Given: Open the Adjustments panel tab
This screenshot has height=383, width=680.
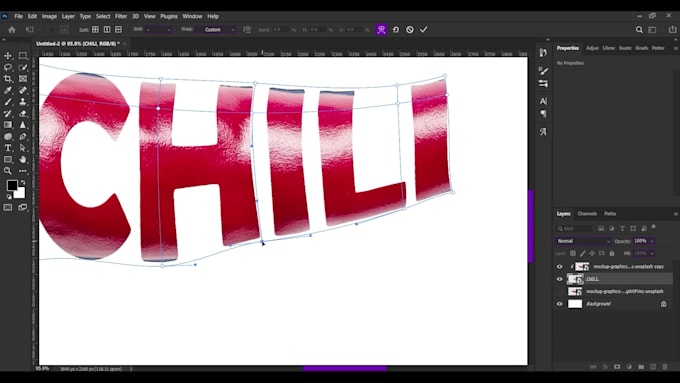Looking at the screenshot, I should [x=592, y=48].
